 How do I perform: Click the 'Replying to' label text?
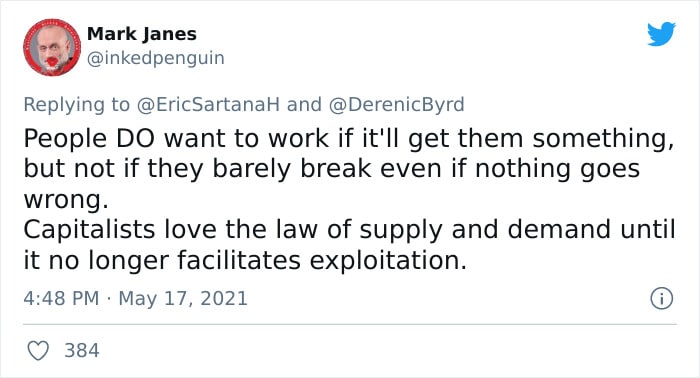tap(76, 104)
